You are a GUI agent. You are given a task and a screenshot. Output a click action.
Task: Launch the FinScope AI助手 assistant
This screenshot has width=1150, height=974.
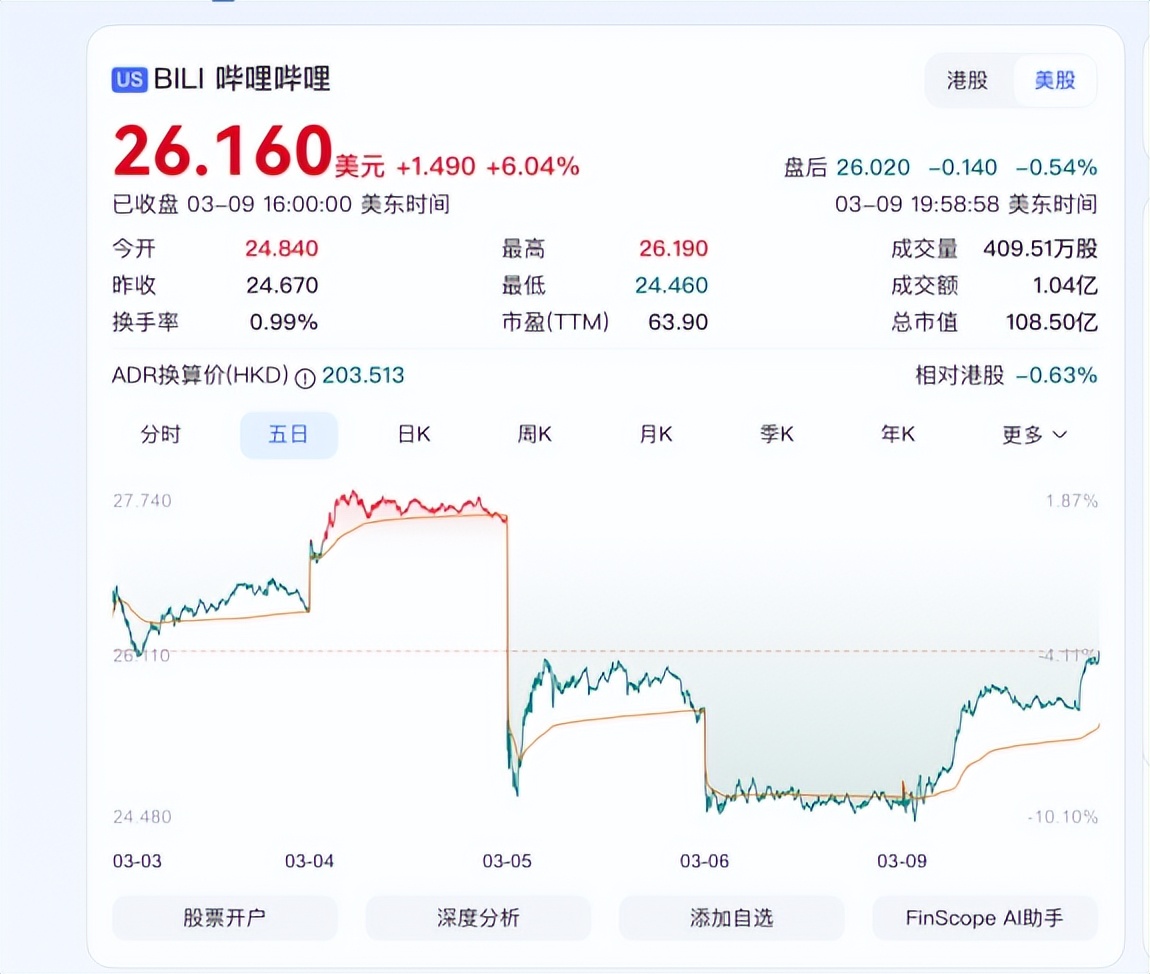click(984, 917)
